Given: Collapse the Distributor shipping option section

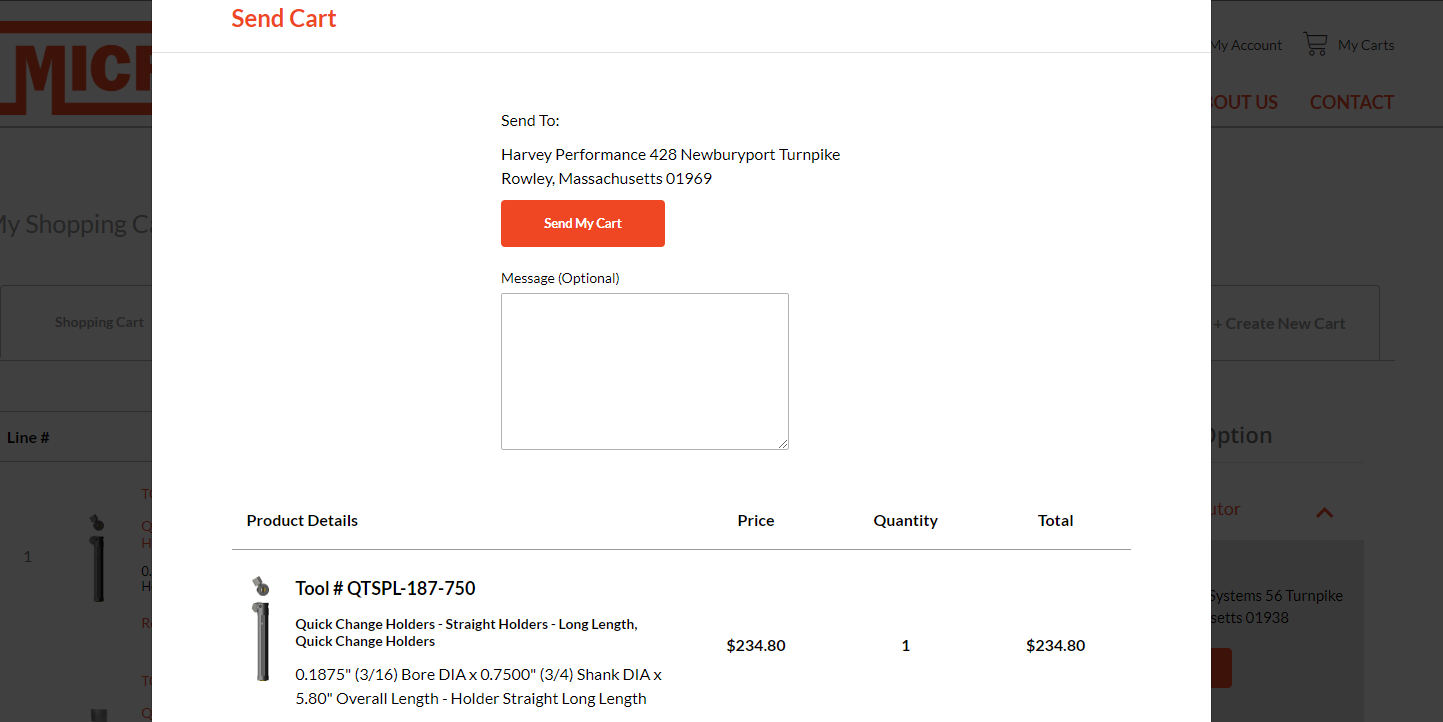Looking at the screenshot, I should click(x=1324, y=512).
